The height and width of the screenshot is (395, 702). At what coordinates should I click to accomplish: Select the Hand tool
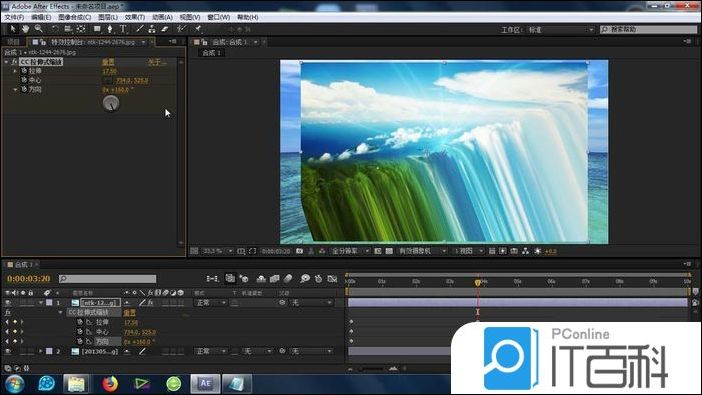click(x=26, y=29)
